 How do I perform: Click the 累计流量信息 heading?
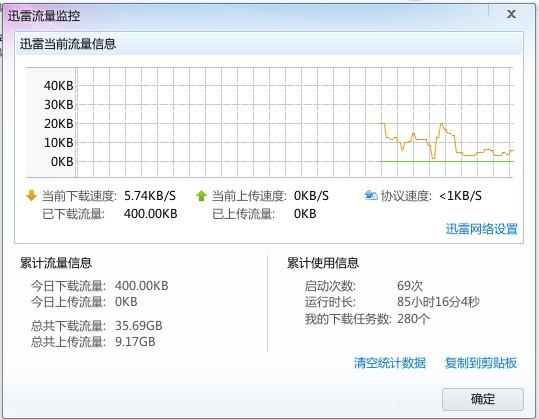pyautogui.click(x=56, y=263)
